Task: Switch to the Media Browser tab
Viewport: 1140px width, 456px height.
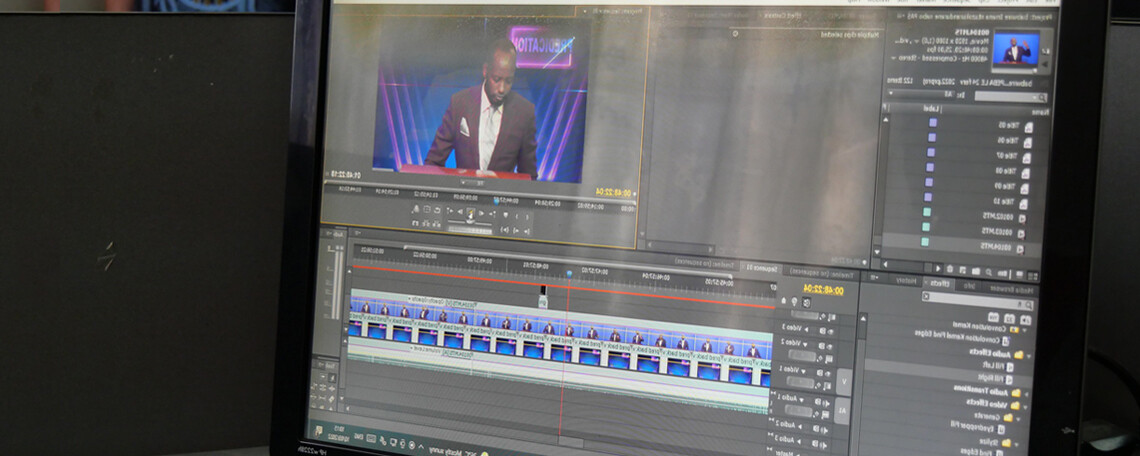Action: [1011, 289]
